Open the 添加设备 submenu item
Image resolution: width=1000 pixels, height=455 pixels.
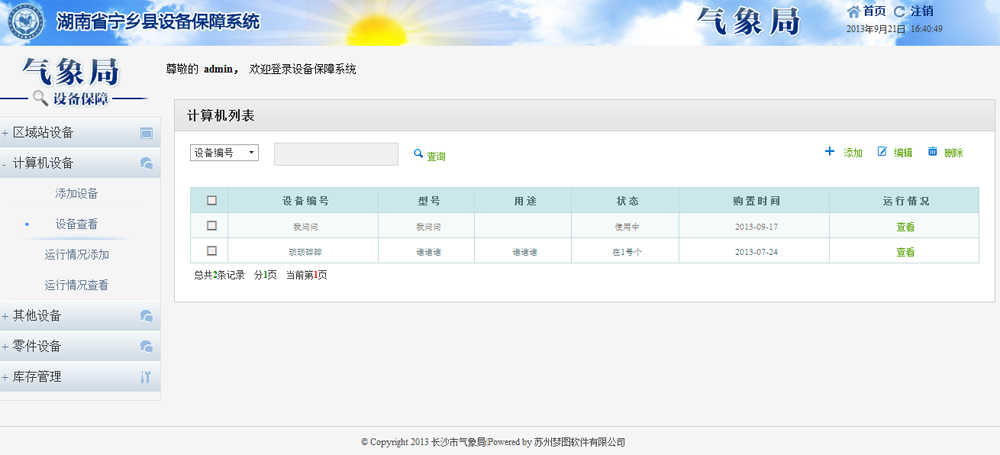coord(77,194)
